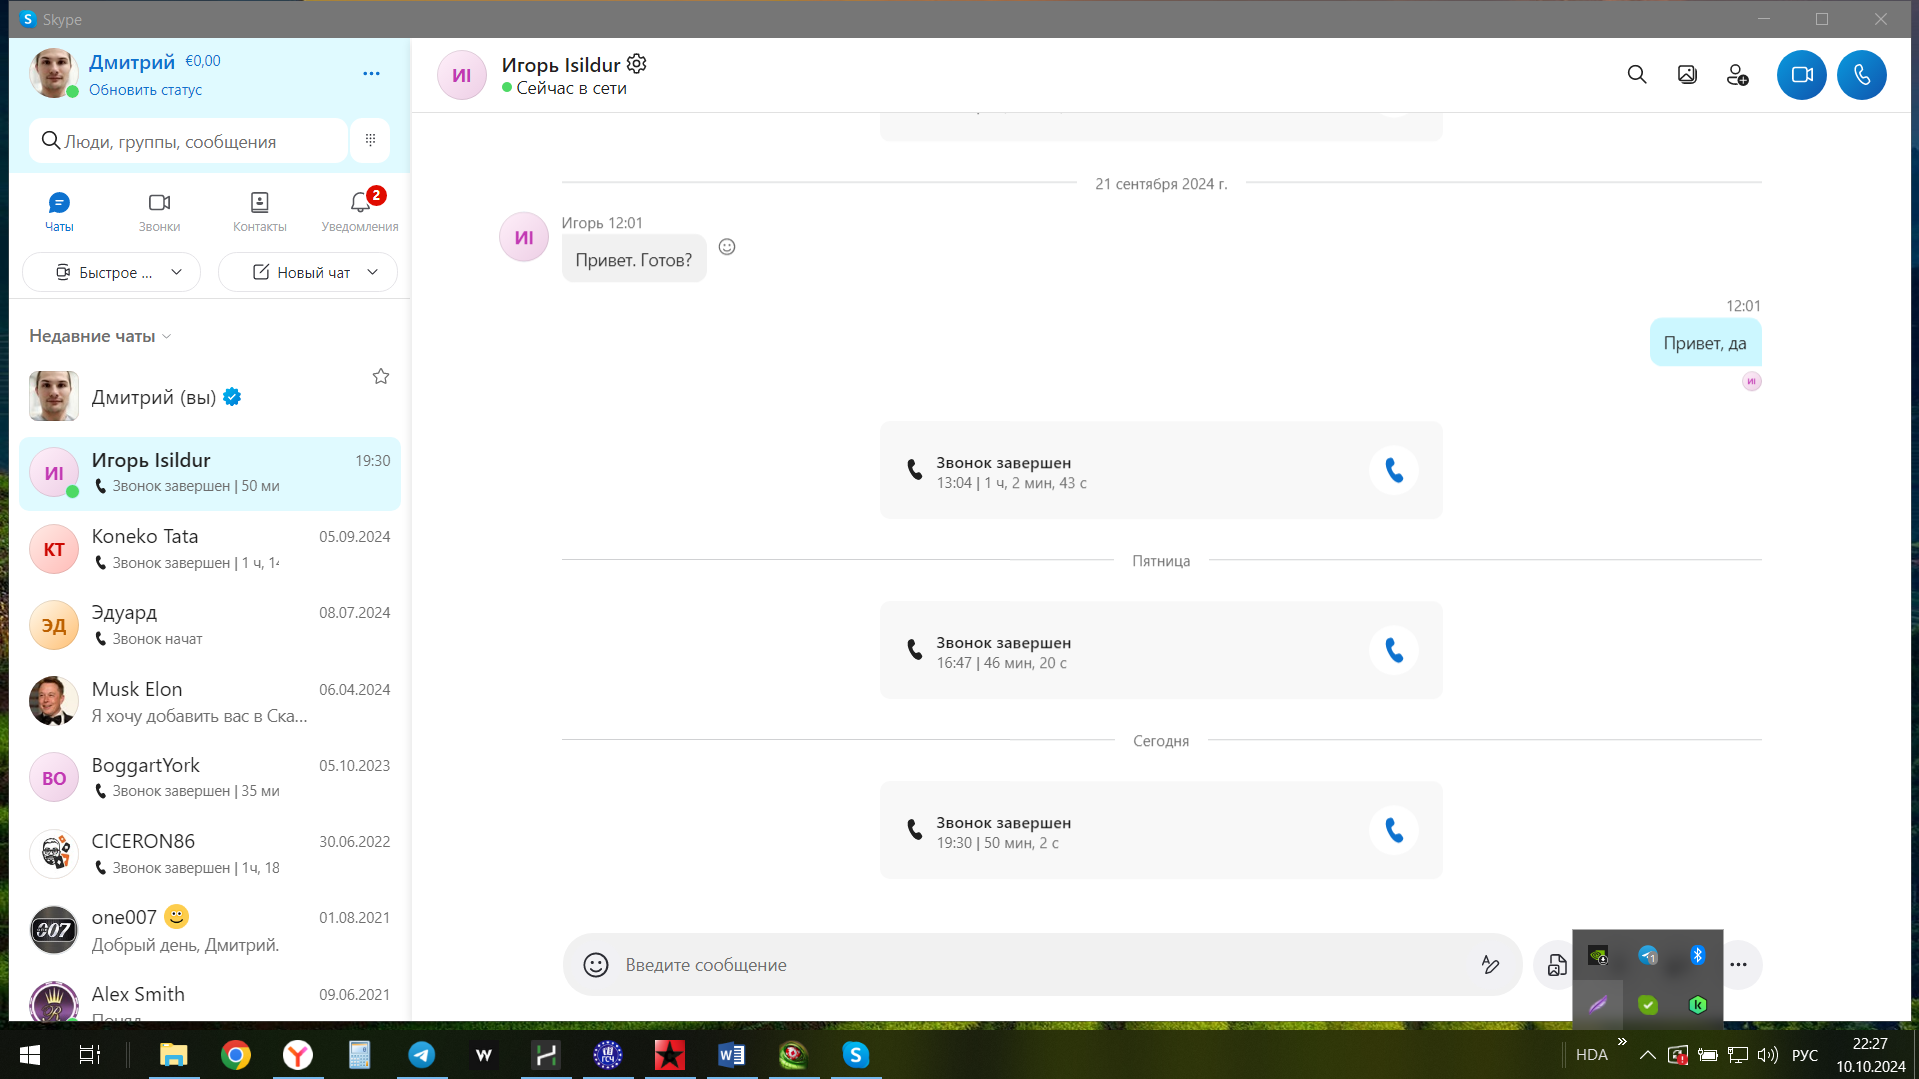This screenshot has width=1919, height=1079.
Task: Open the chat gallery icon in header
Action: (x=1687, y=75)
